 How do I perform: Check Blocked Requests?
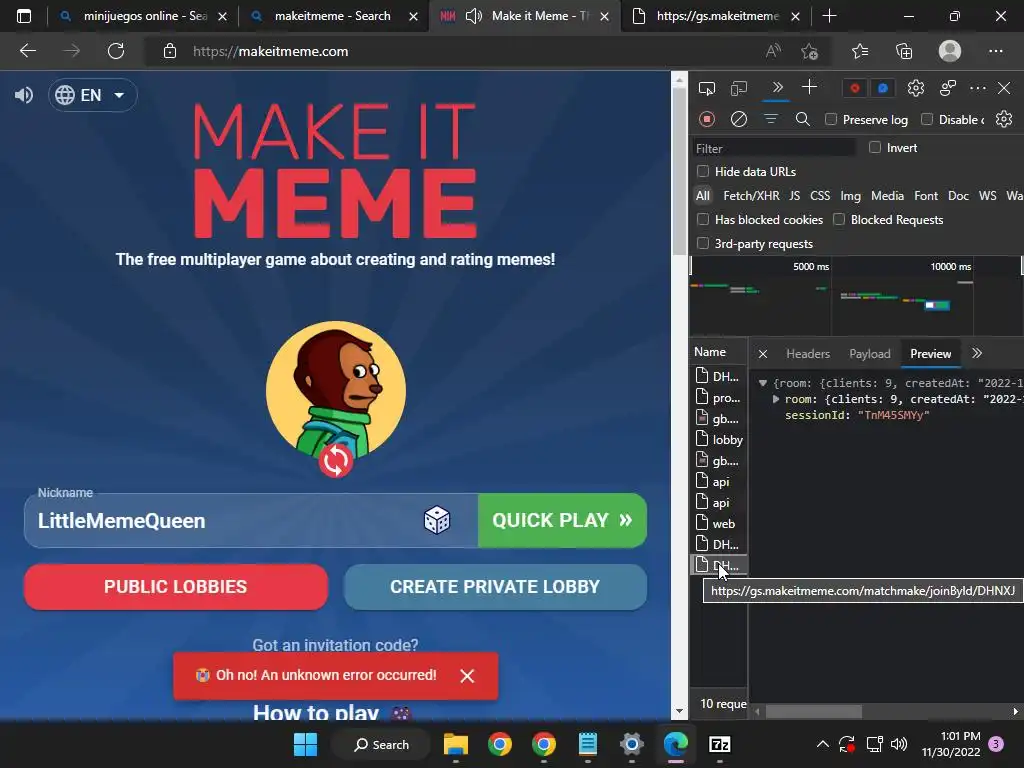point(839,219)
